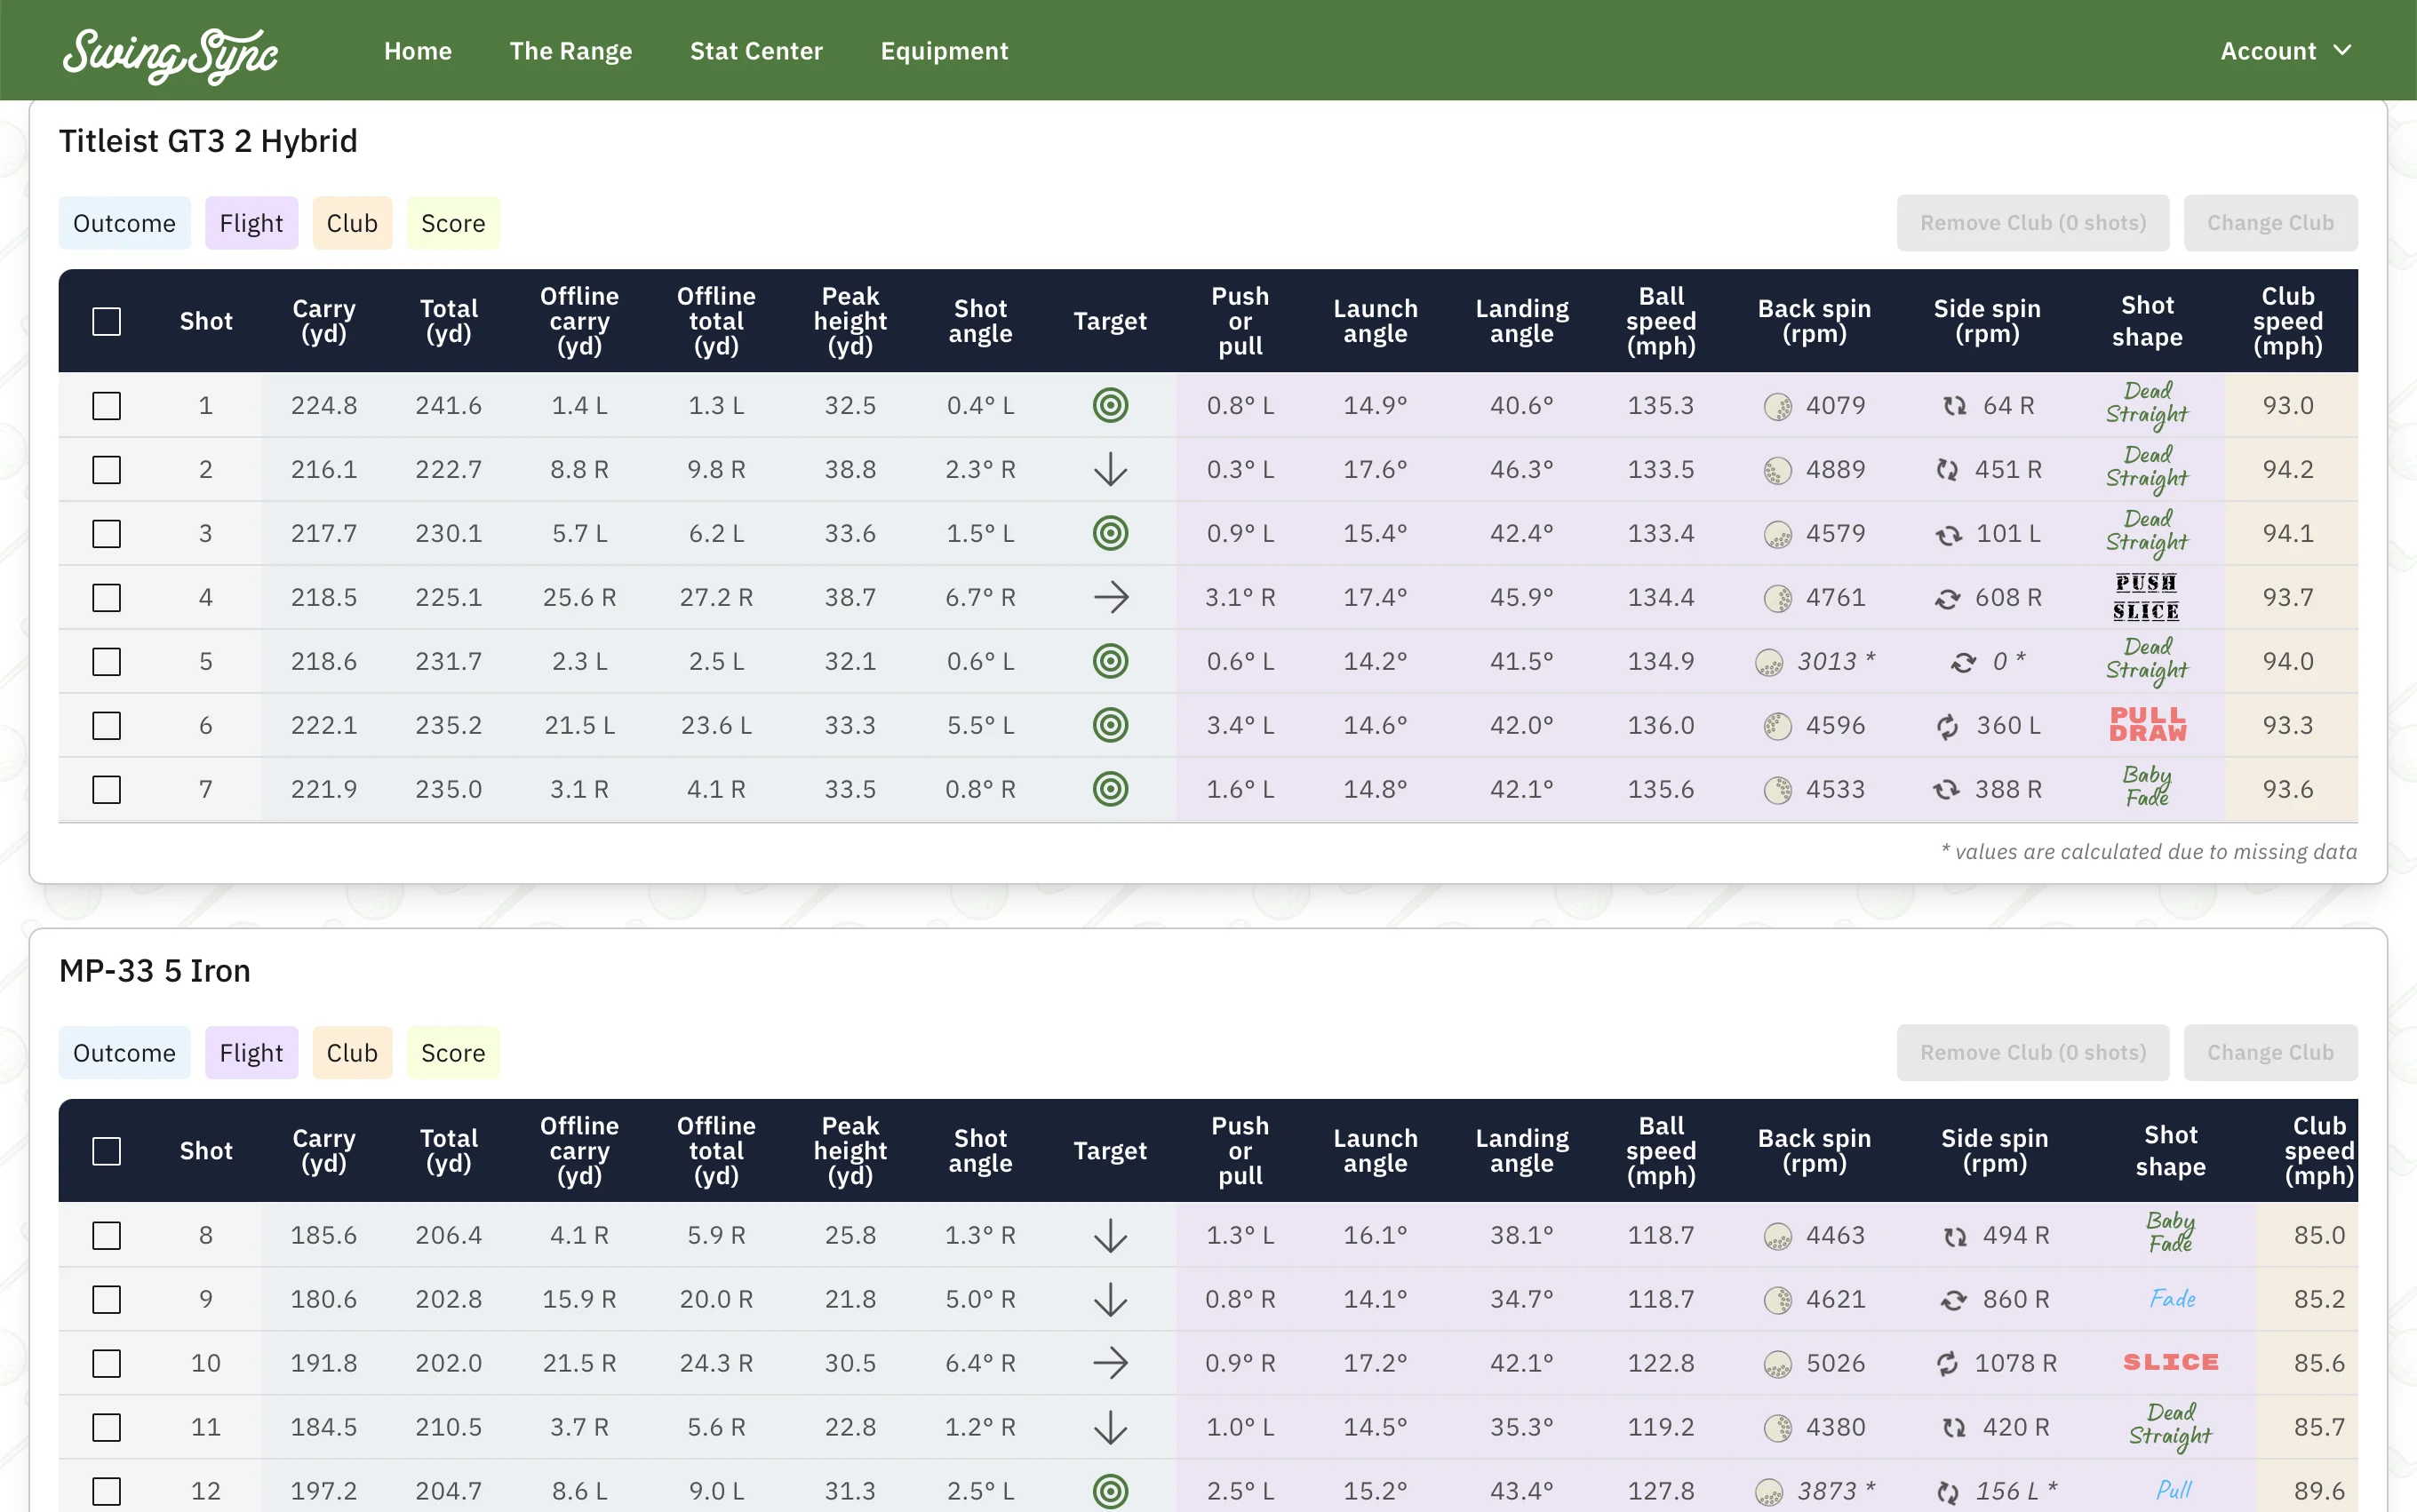Click the bullseye target icon for shot 6

1110,725
